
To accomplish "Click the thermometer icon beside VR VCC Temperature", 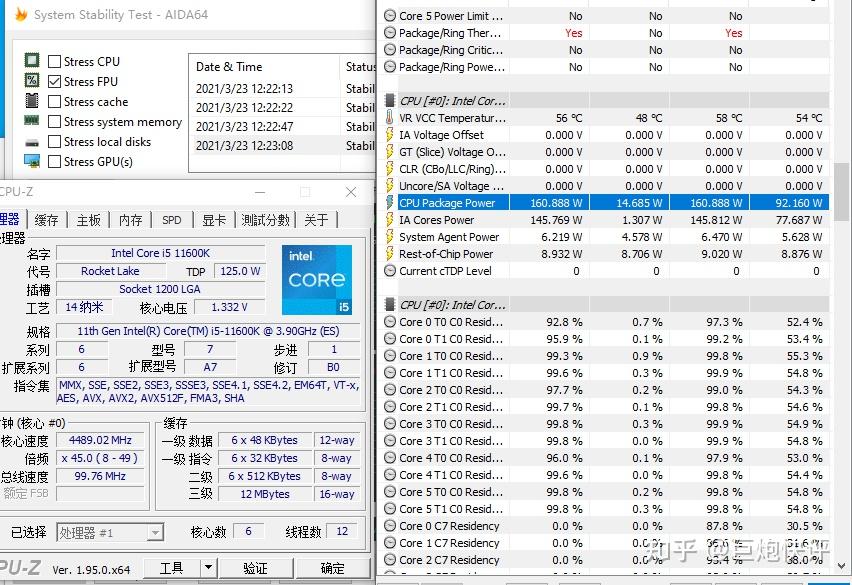I will (390, 117).
